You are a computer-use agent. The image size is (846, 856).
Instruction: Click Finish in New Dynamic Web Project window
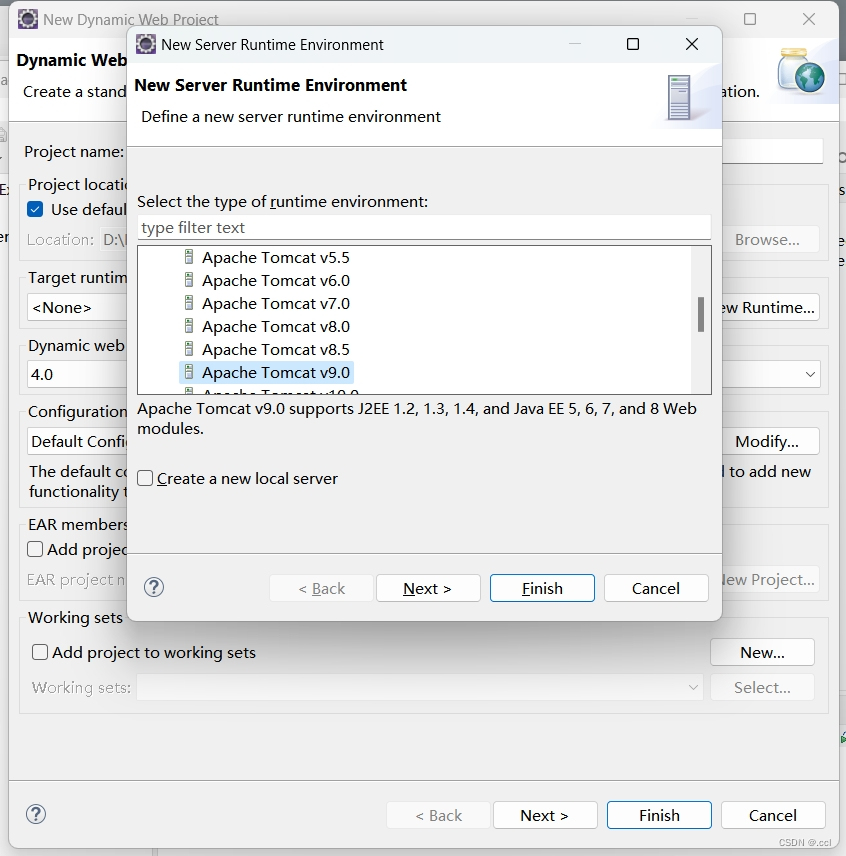[x=659, y=815]
